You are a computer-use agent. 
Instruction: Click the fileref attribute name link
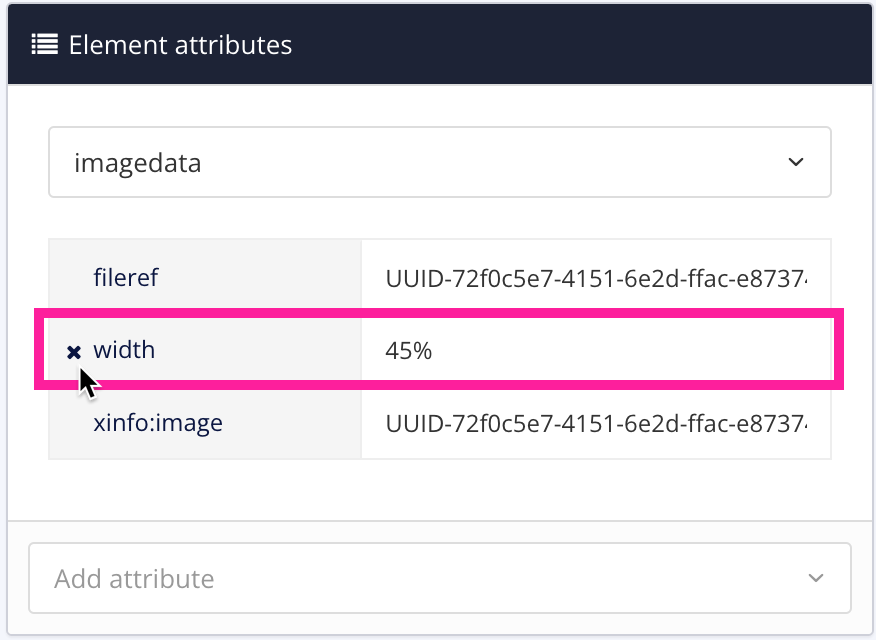pyautogui.click(x=125, y=278)
